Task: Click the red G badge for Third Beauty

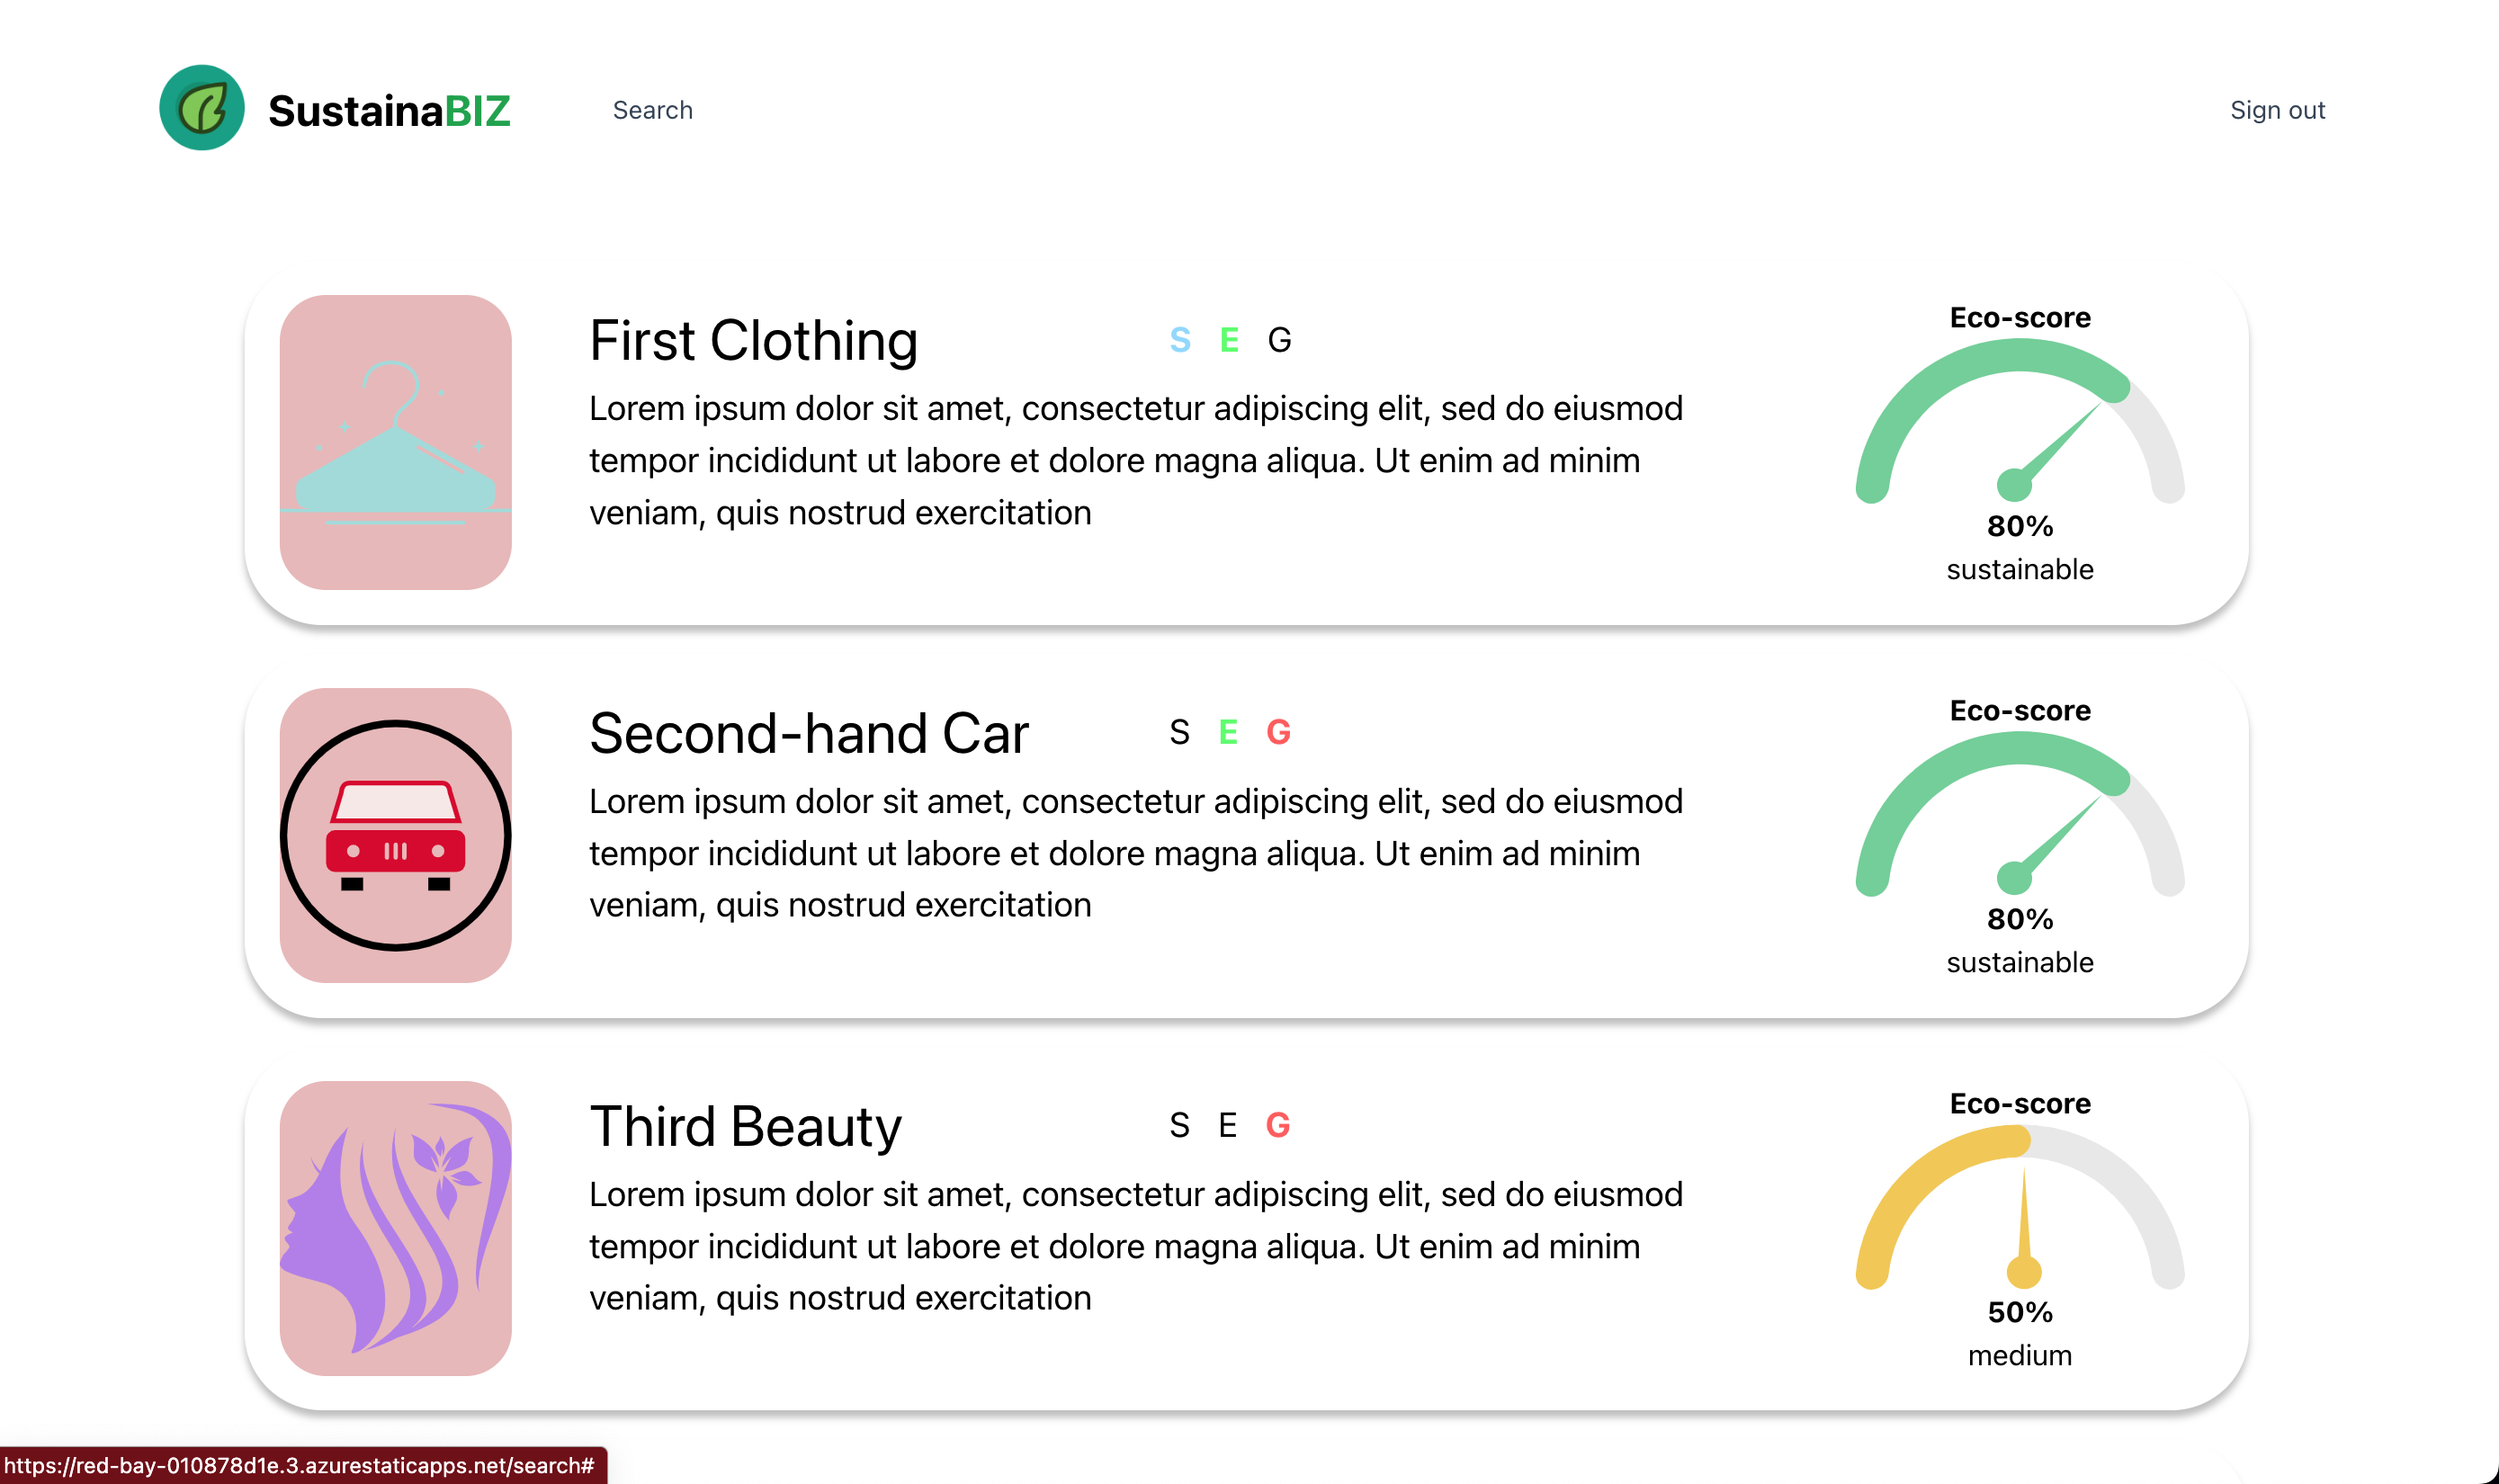Action: click(x=1278, y=1125)
